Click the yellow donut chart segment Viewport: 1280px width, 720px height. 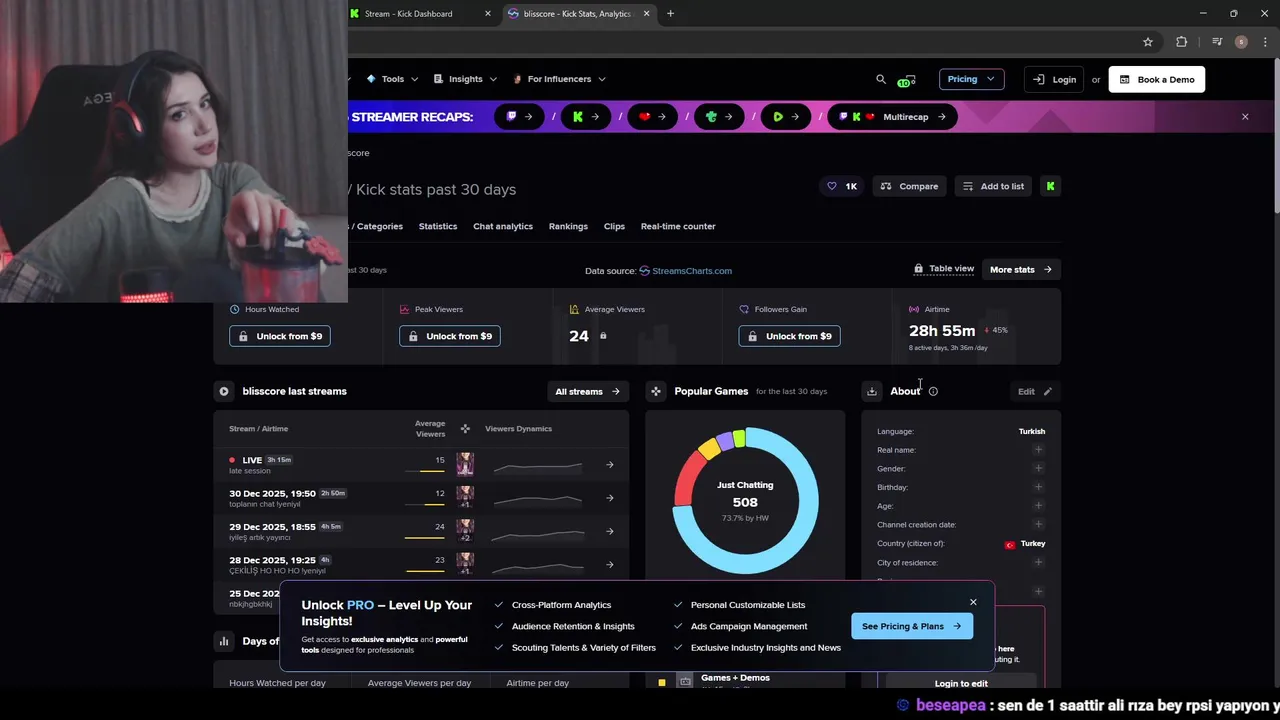pyautogui.click(x=709, y=449)
